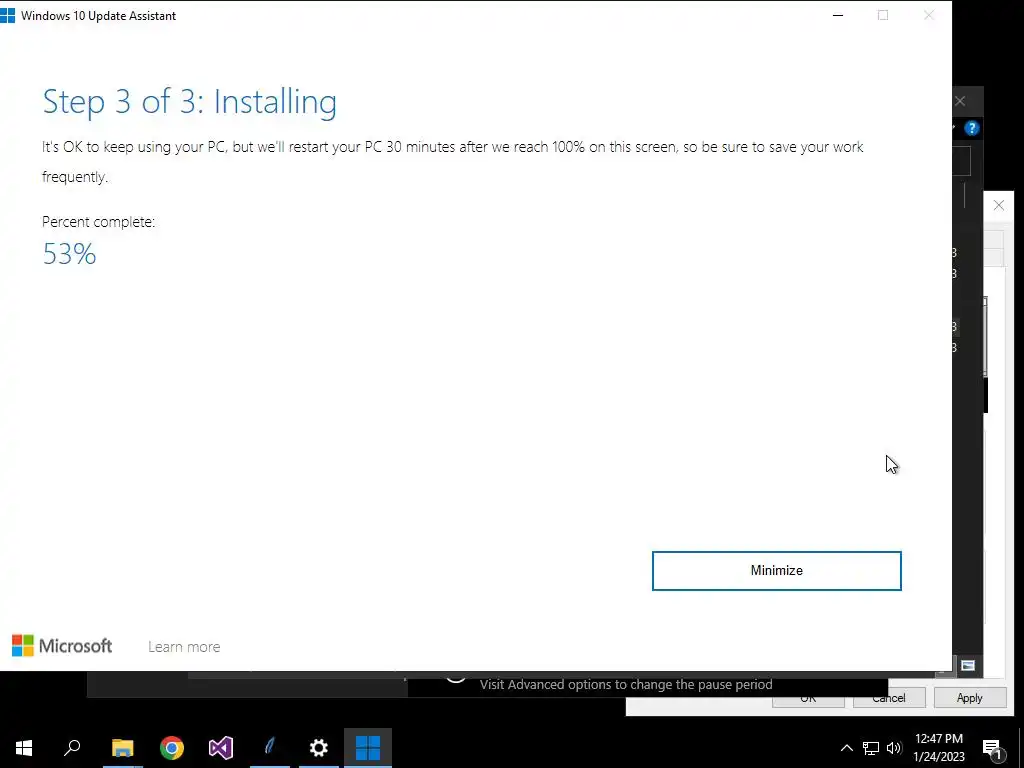Click the scrollbar in the background dialog
Viewport: 1024px width, 768px height.
985,336
